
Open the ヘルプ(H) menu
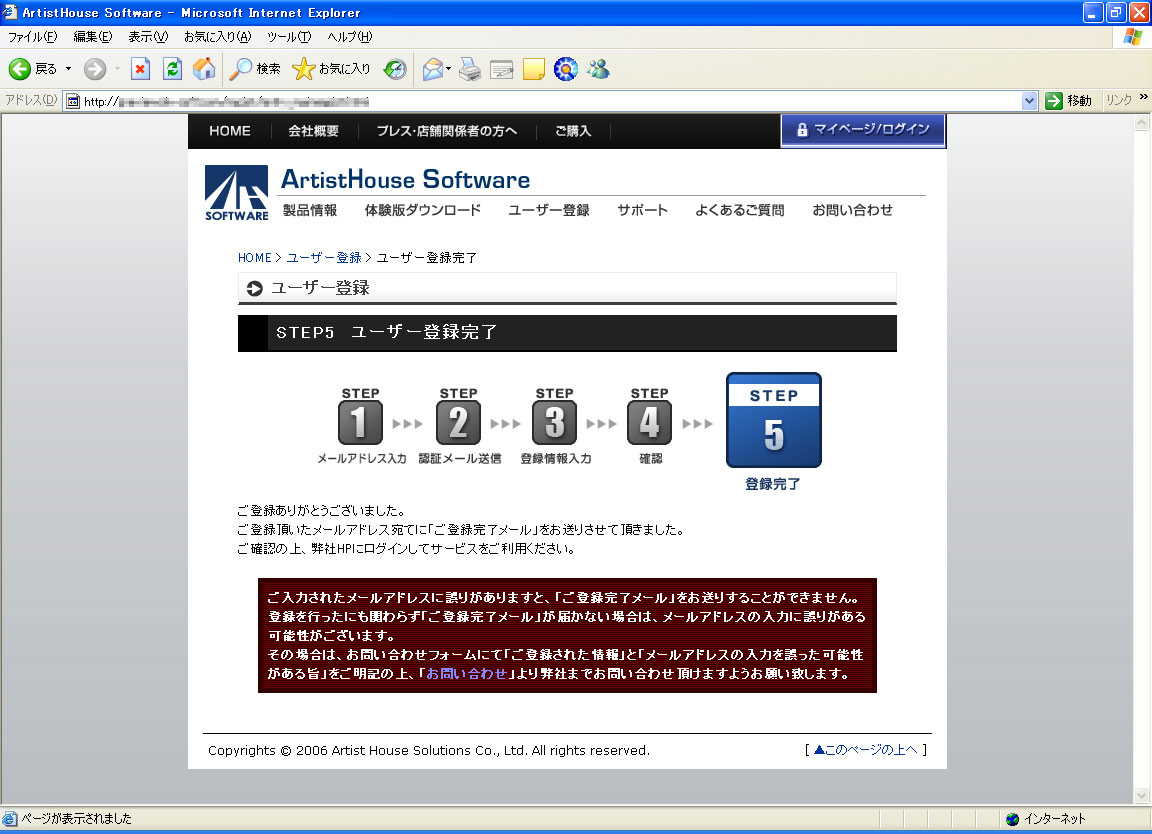pyautogui.click(x=350, y=37)
